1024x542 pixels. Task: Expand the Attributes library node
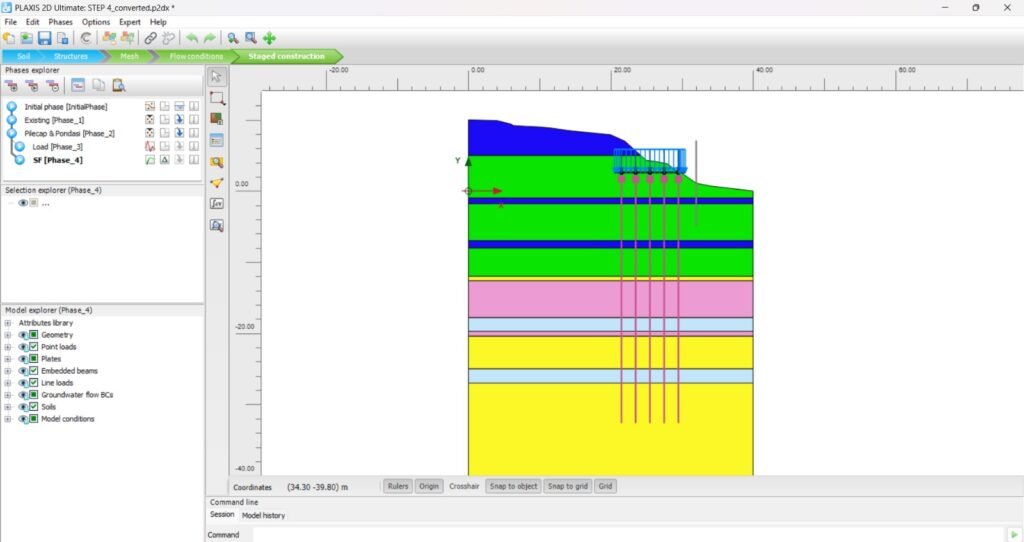(7, 323)
